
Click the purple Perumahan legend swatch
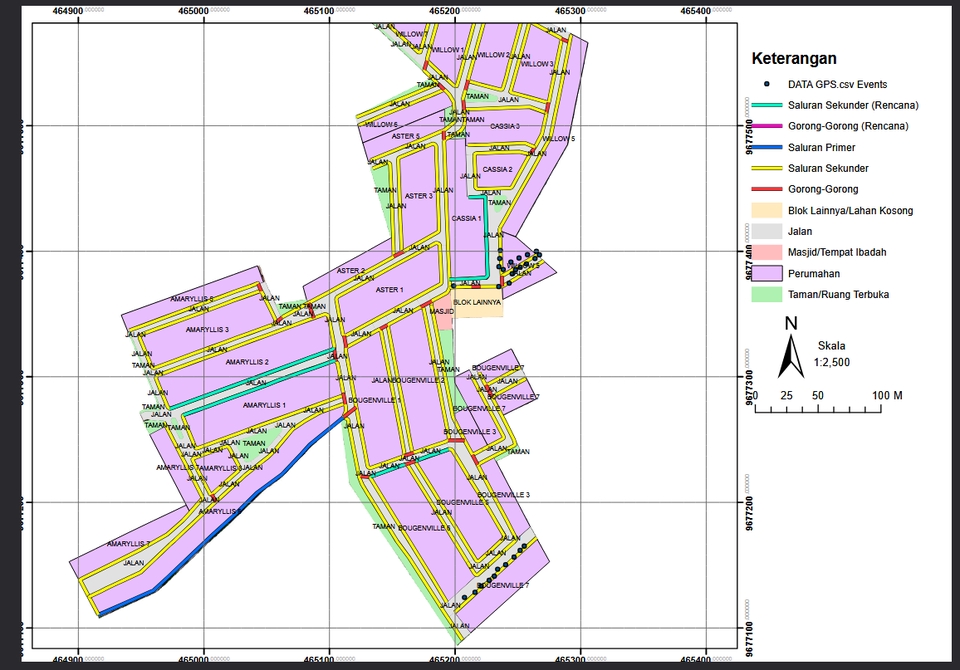click(x=766, y=273)
